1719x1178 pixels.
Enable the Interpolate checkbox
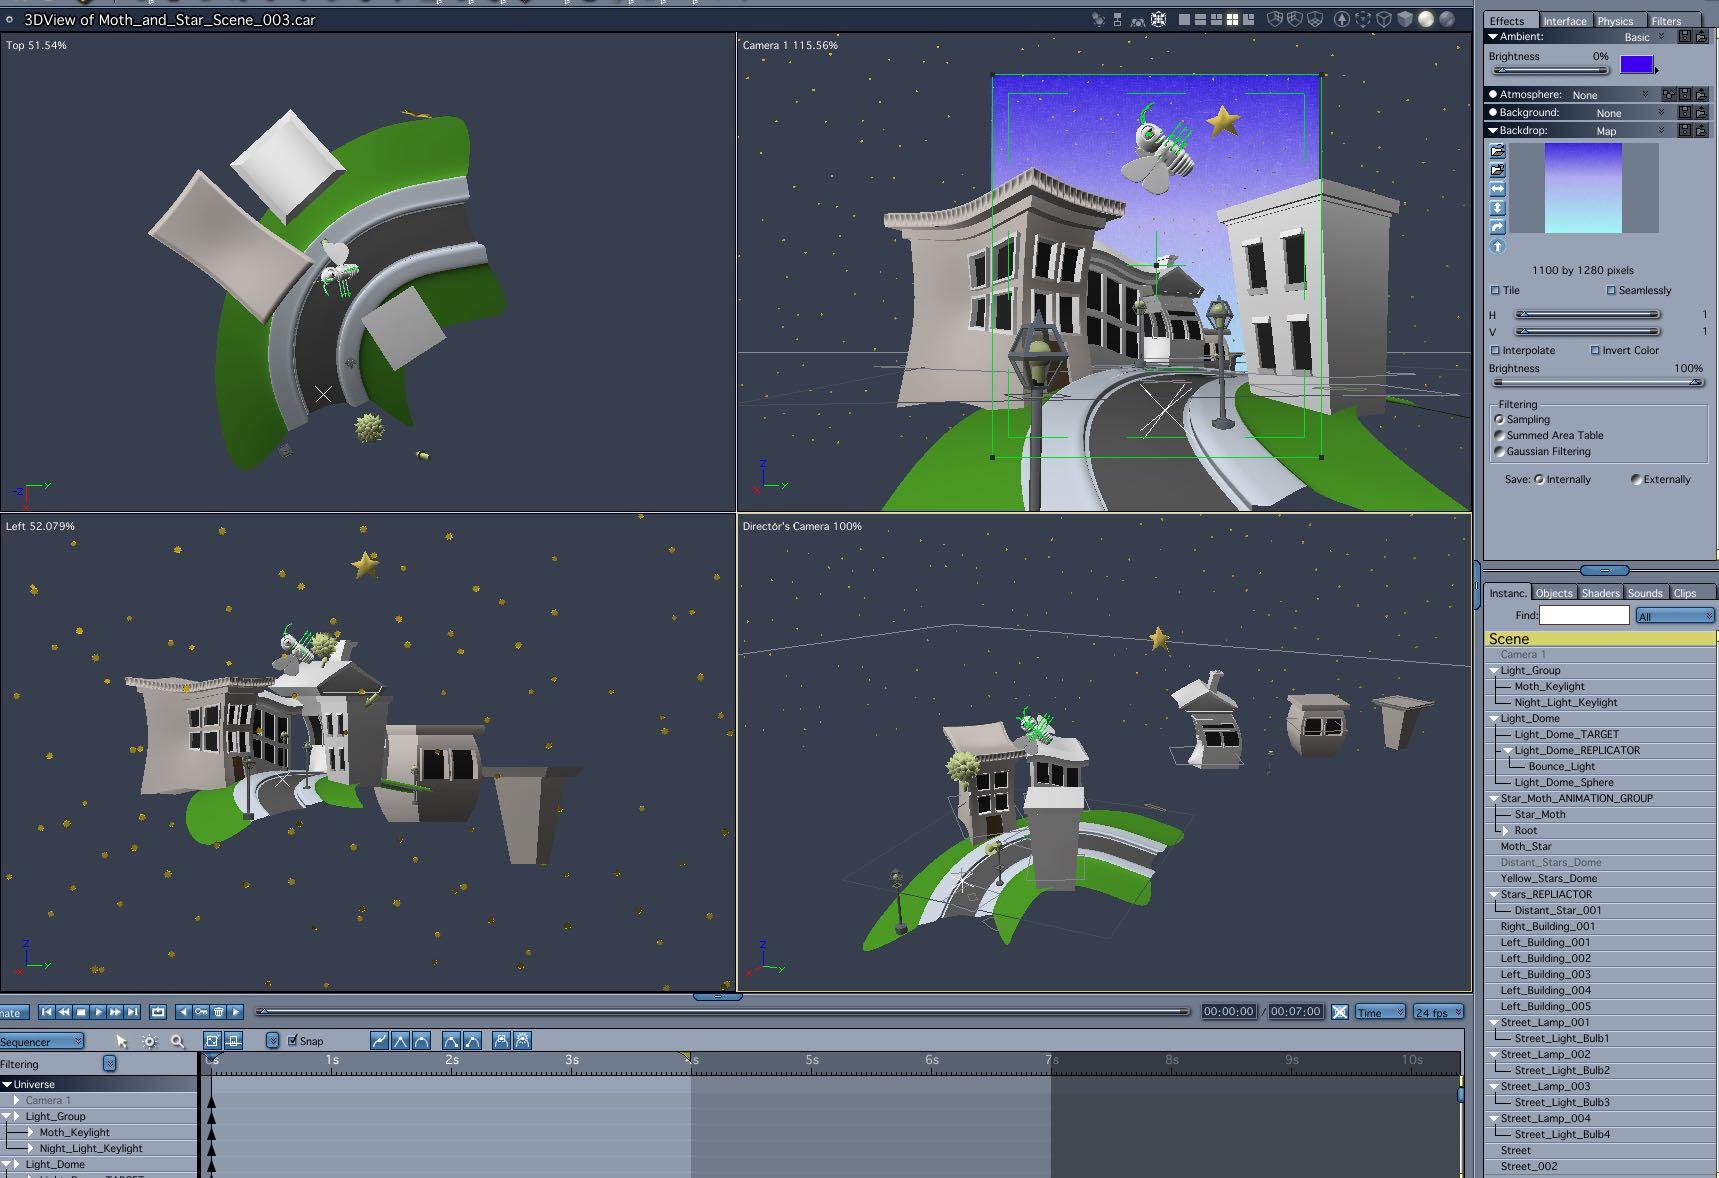coord(1495,351)
